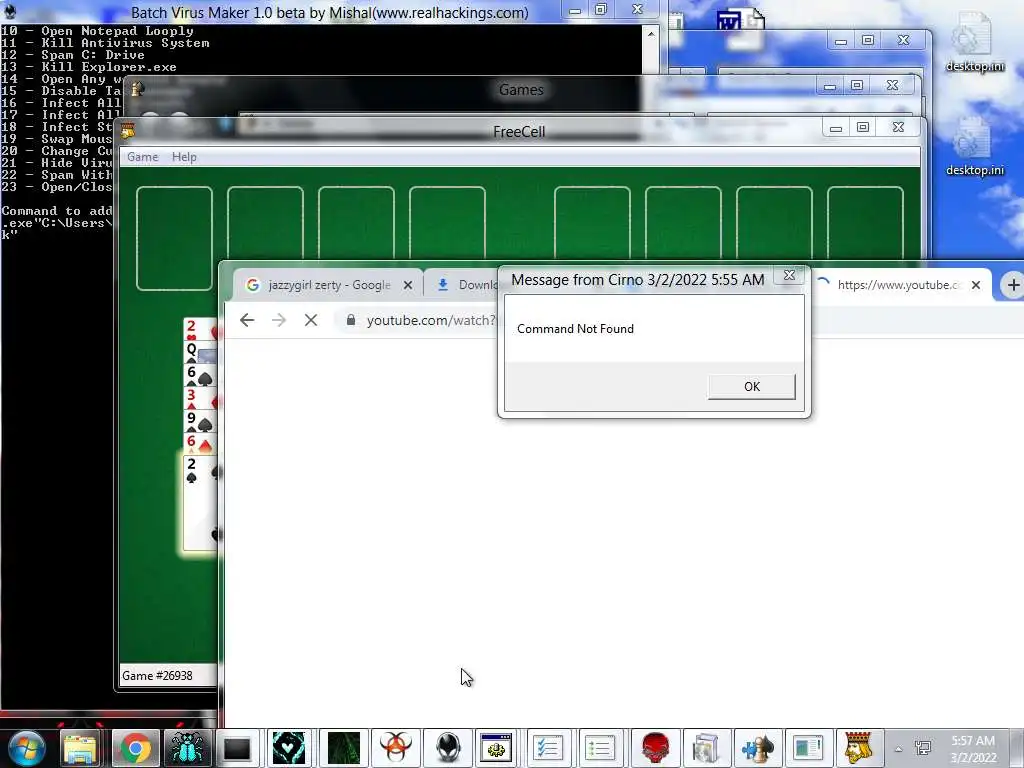Switch to the youtube.com tab in Chrome
This screenshot has width=1024, height=768.
(x=898, y=285)
